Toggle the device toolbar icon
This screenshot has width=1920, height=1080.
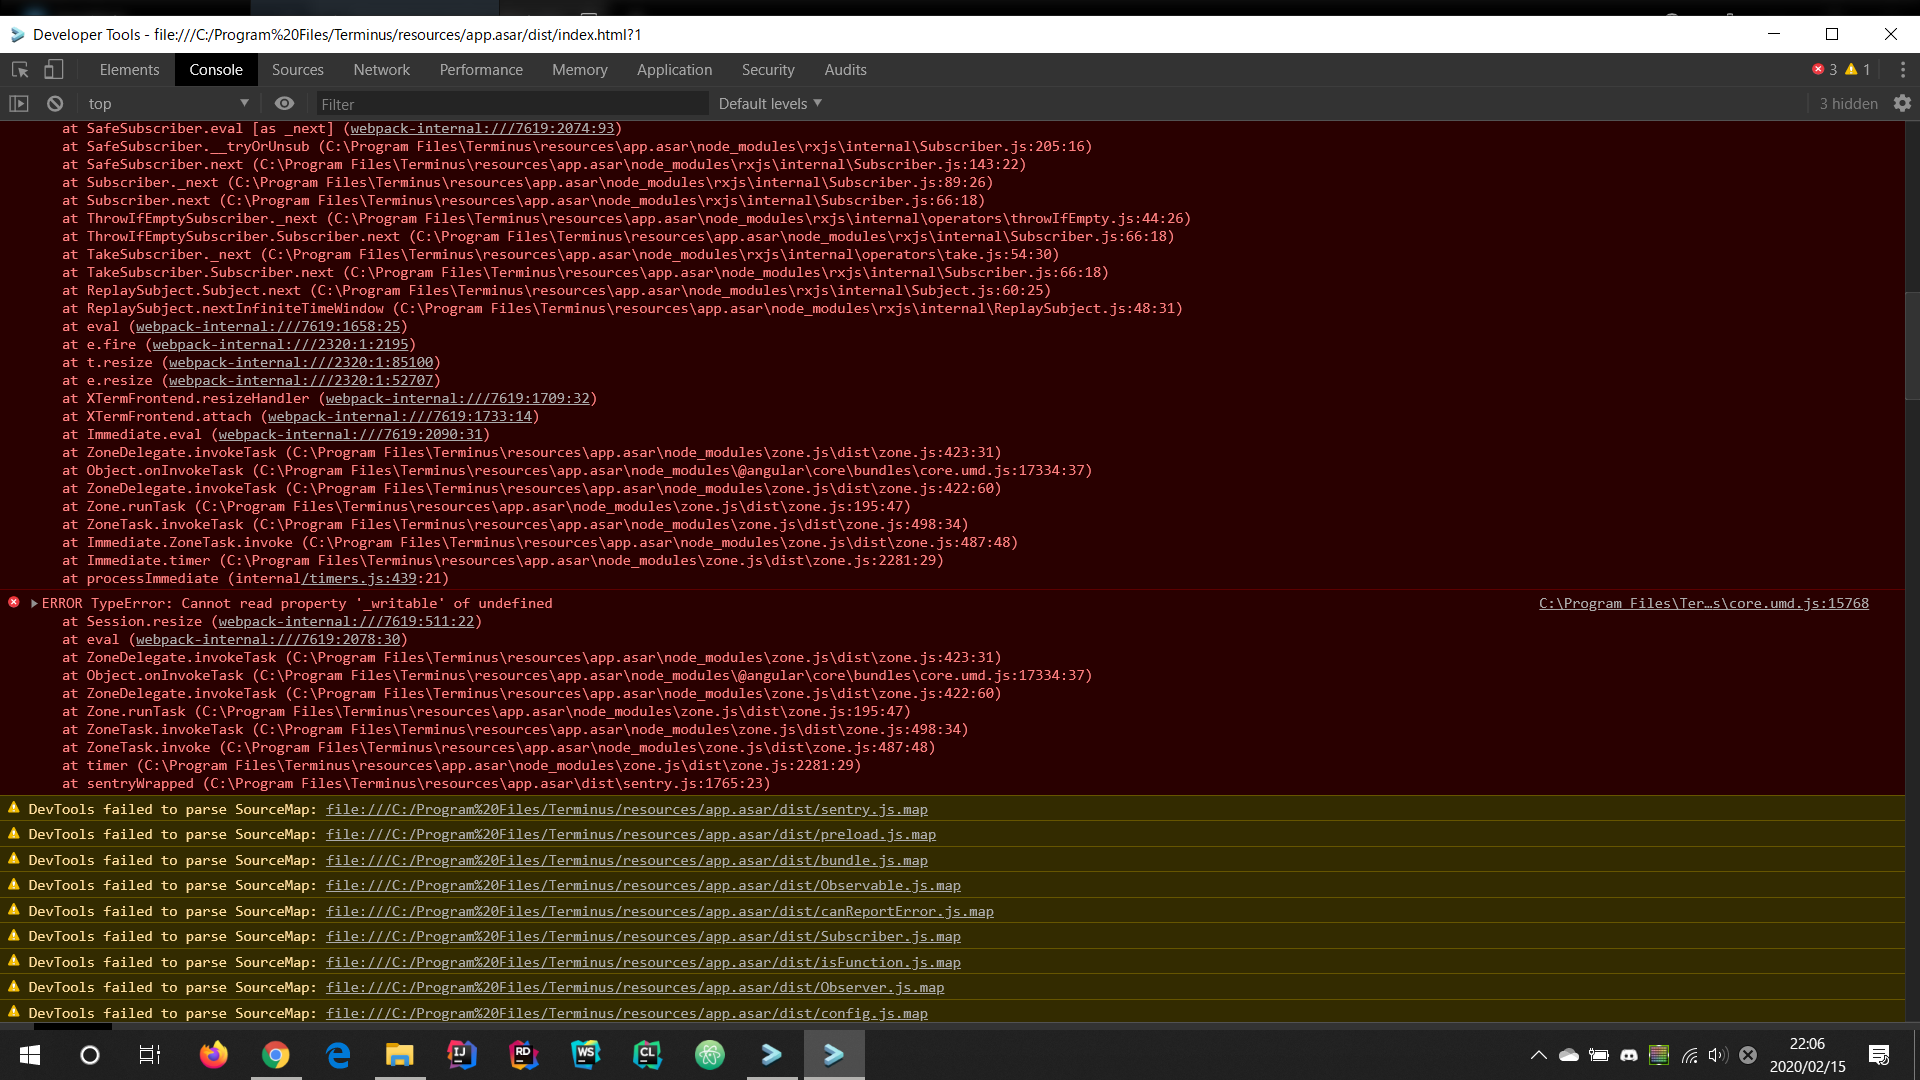tap(54, 69)
